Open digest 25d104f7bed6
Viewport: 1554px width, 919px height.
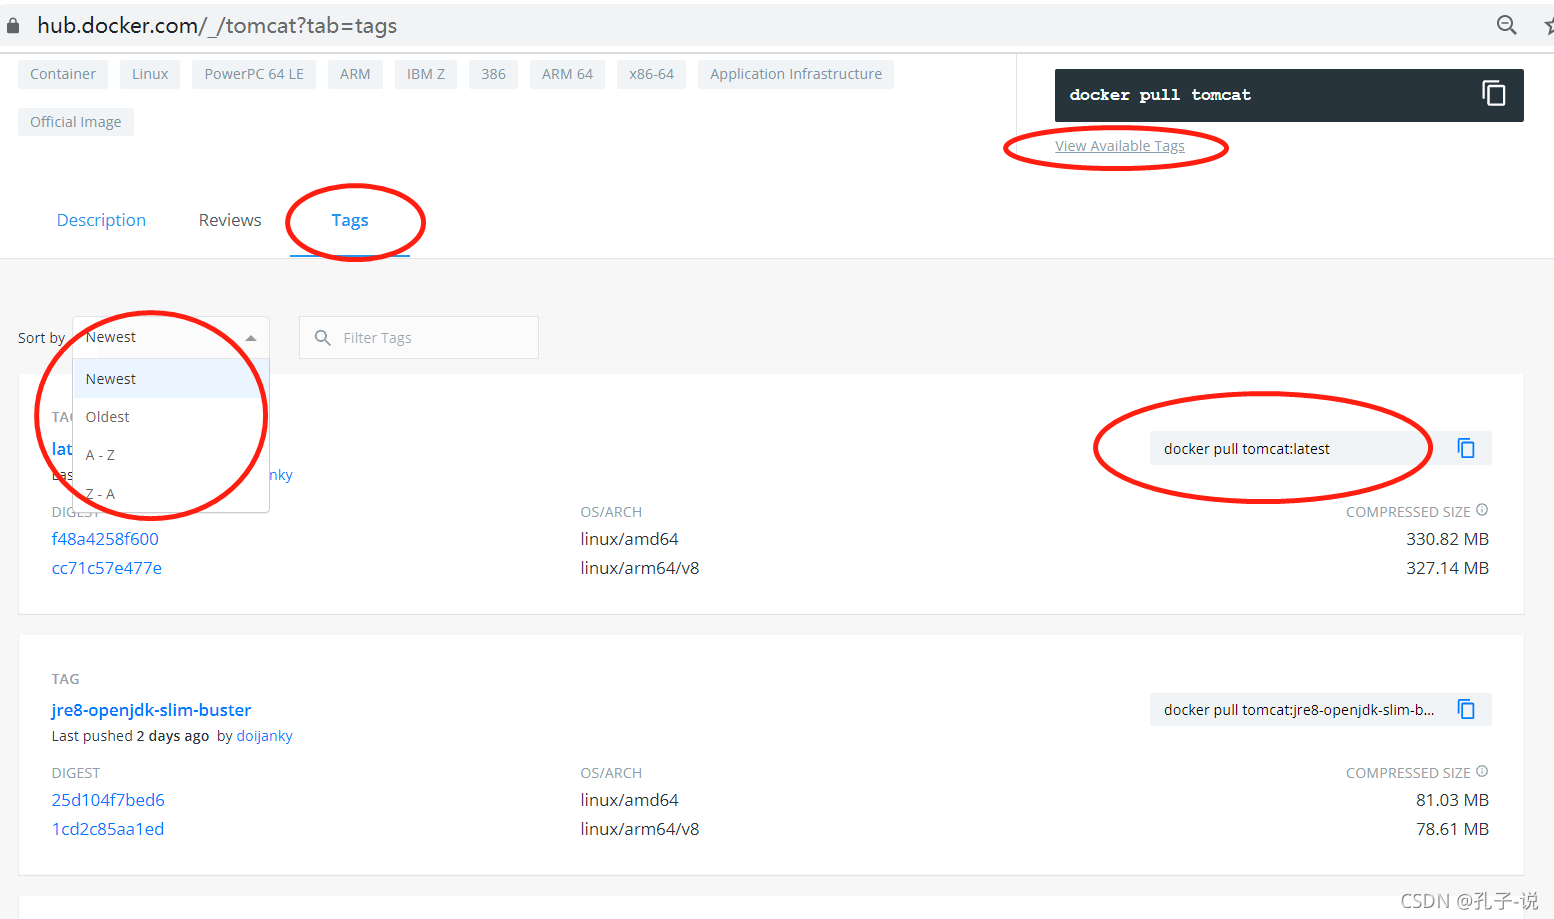(x=108, y=800)
